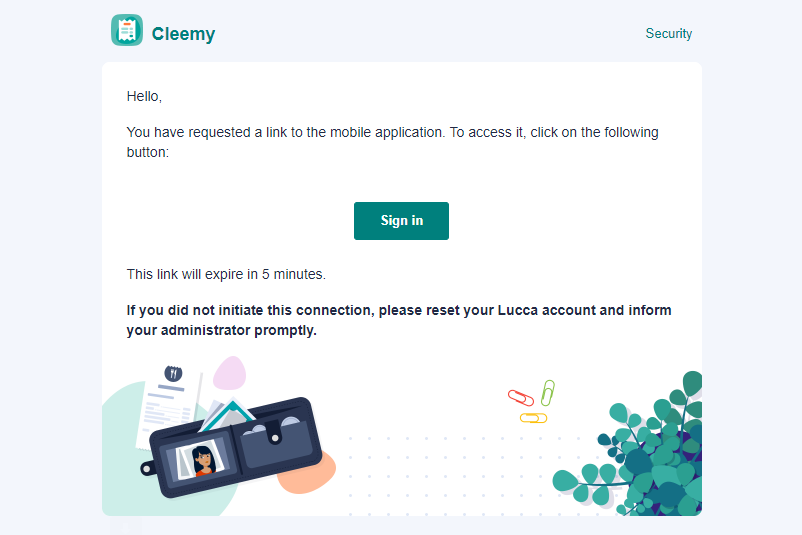Click the green paperclip icon

point(548,392)
